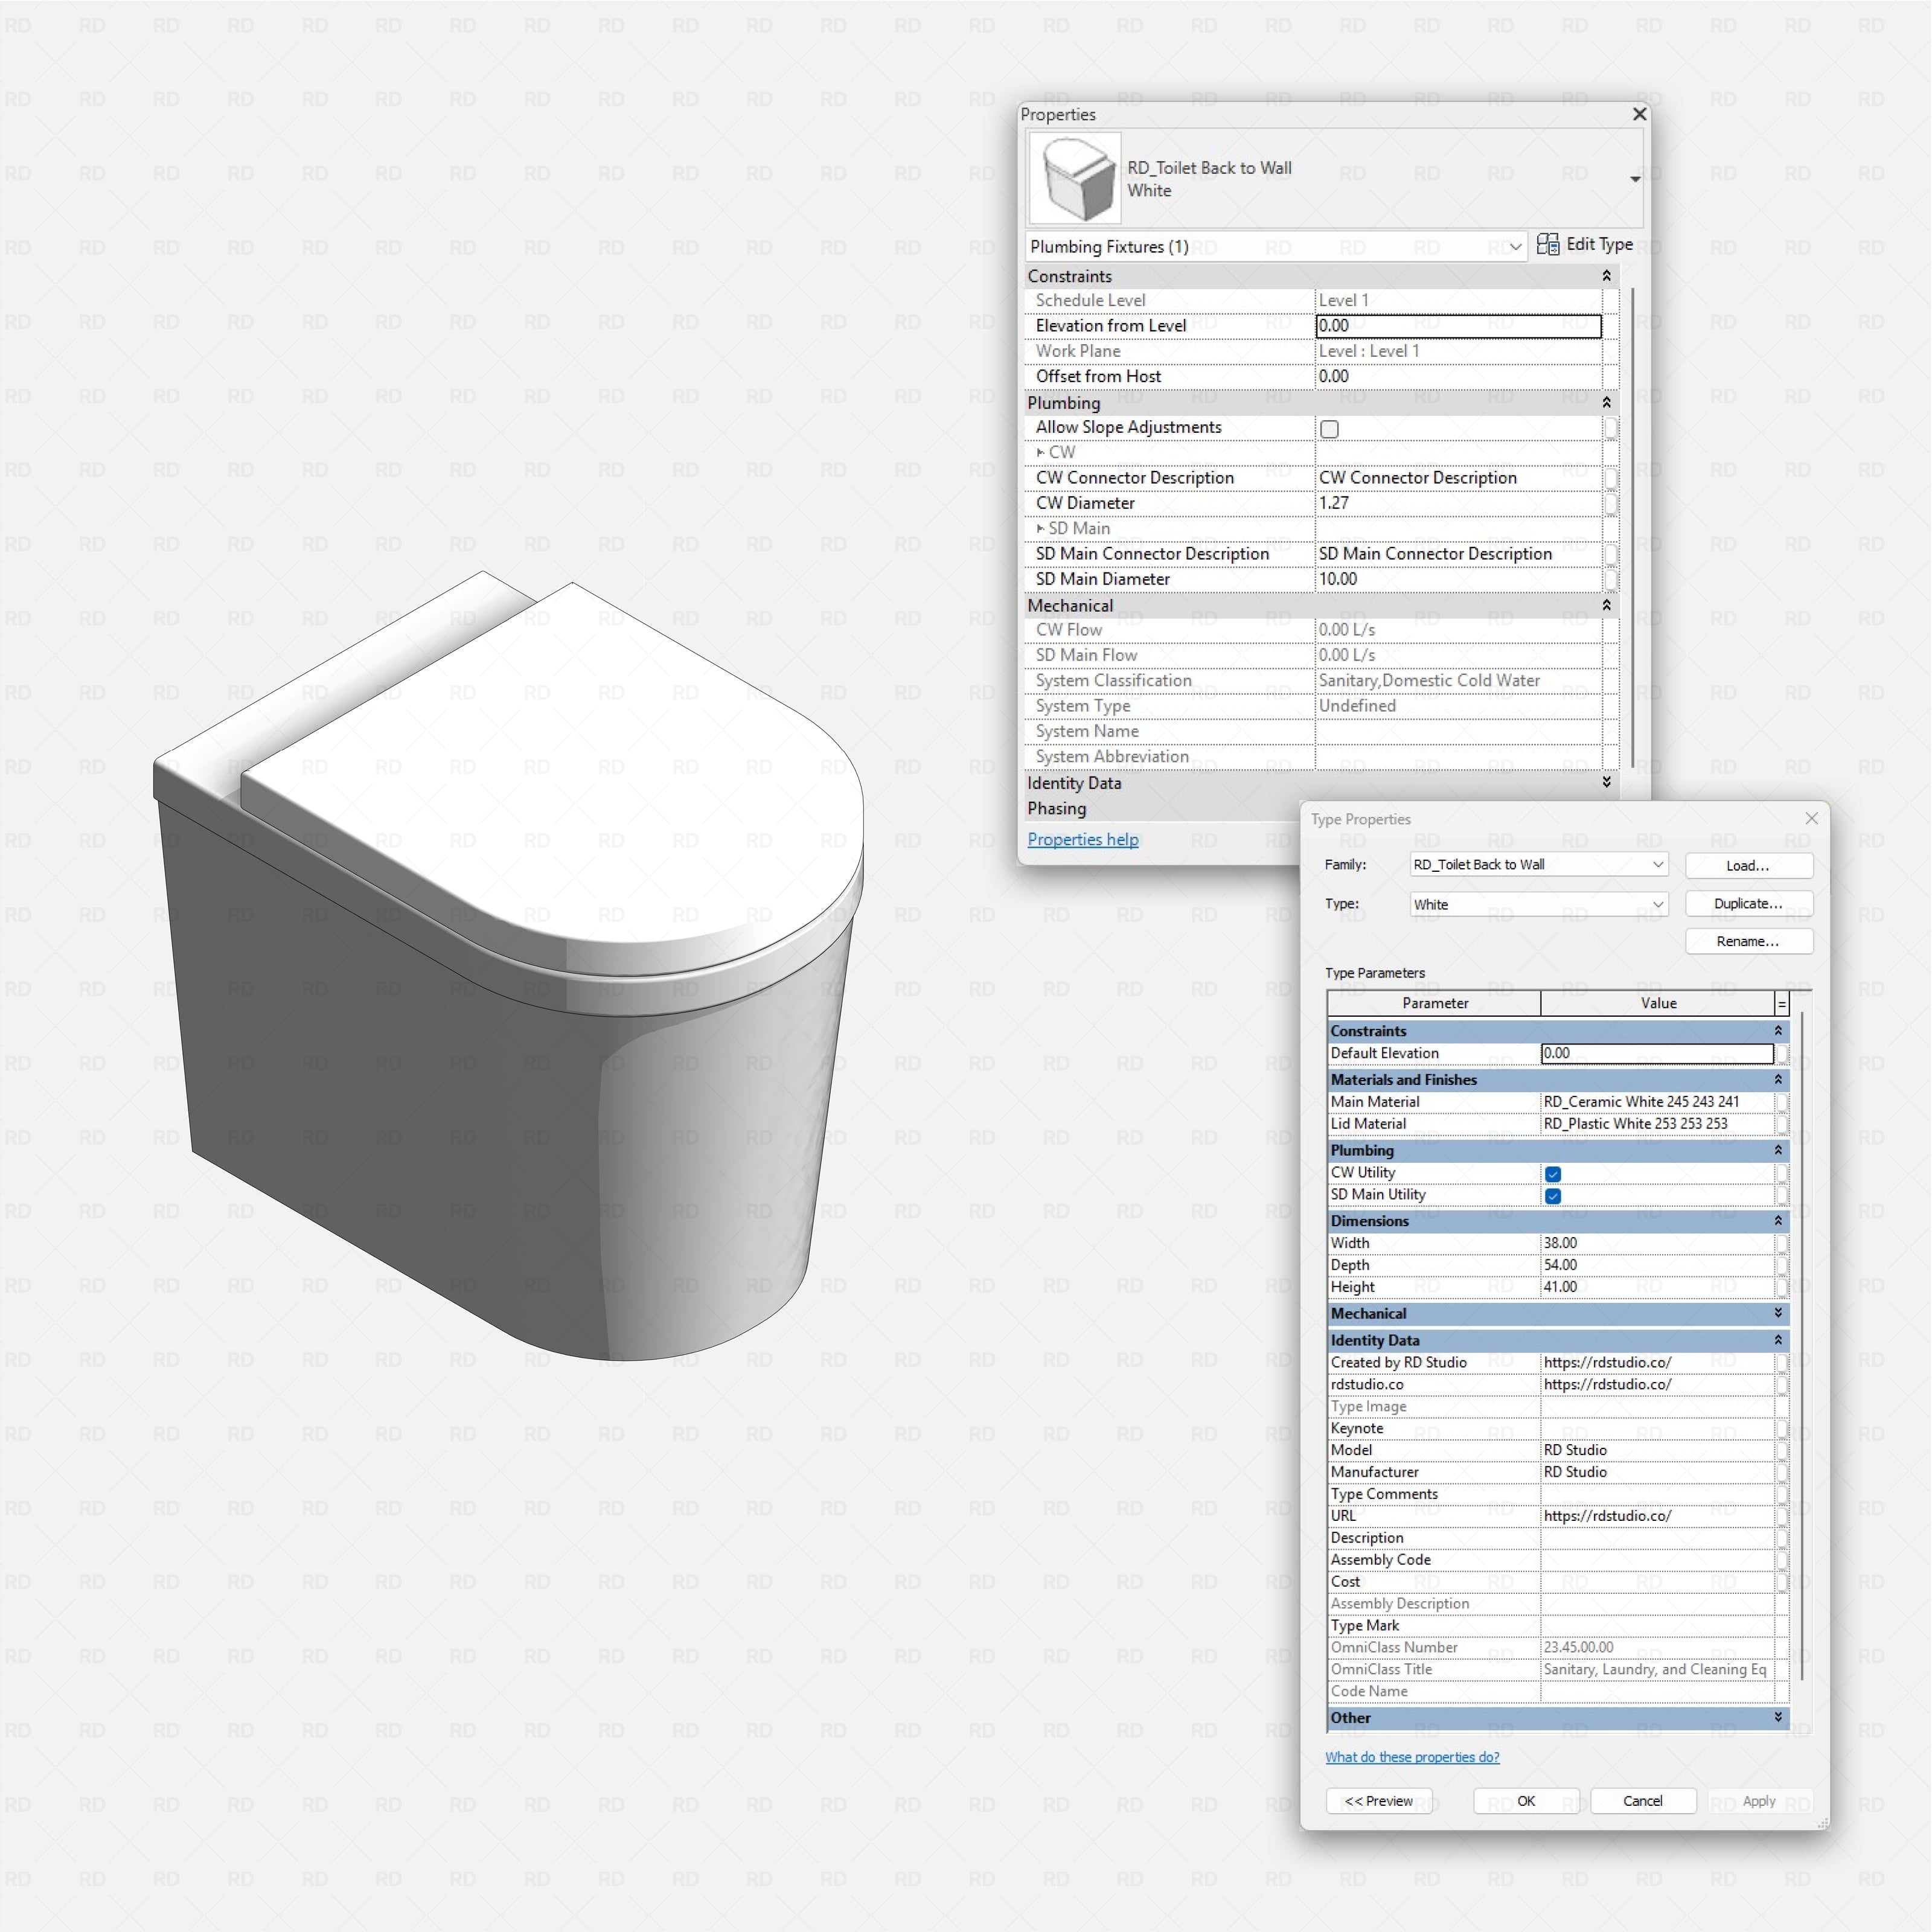This screenshot has width=1932, height=1932.
Task: Click the CW Connector Description value cell
Action: click(1458, 477)
